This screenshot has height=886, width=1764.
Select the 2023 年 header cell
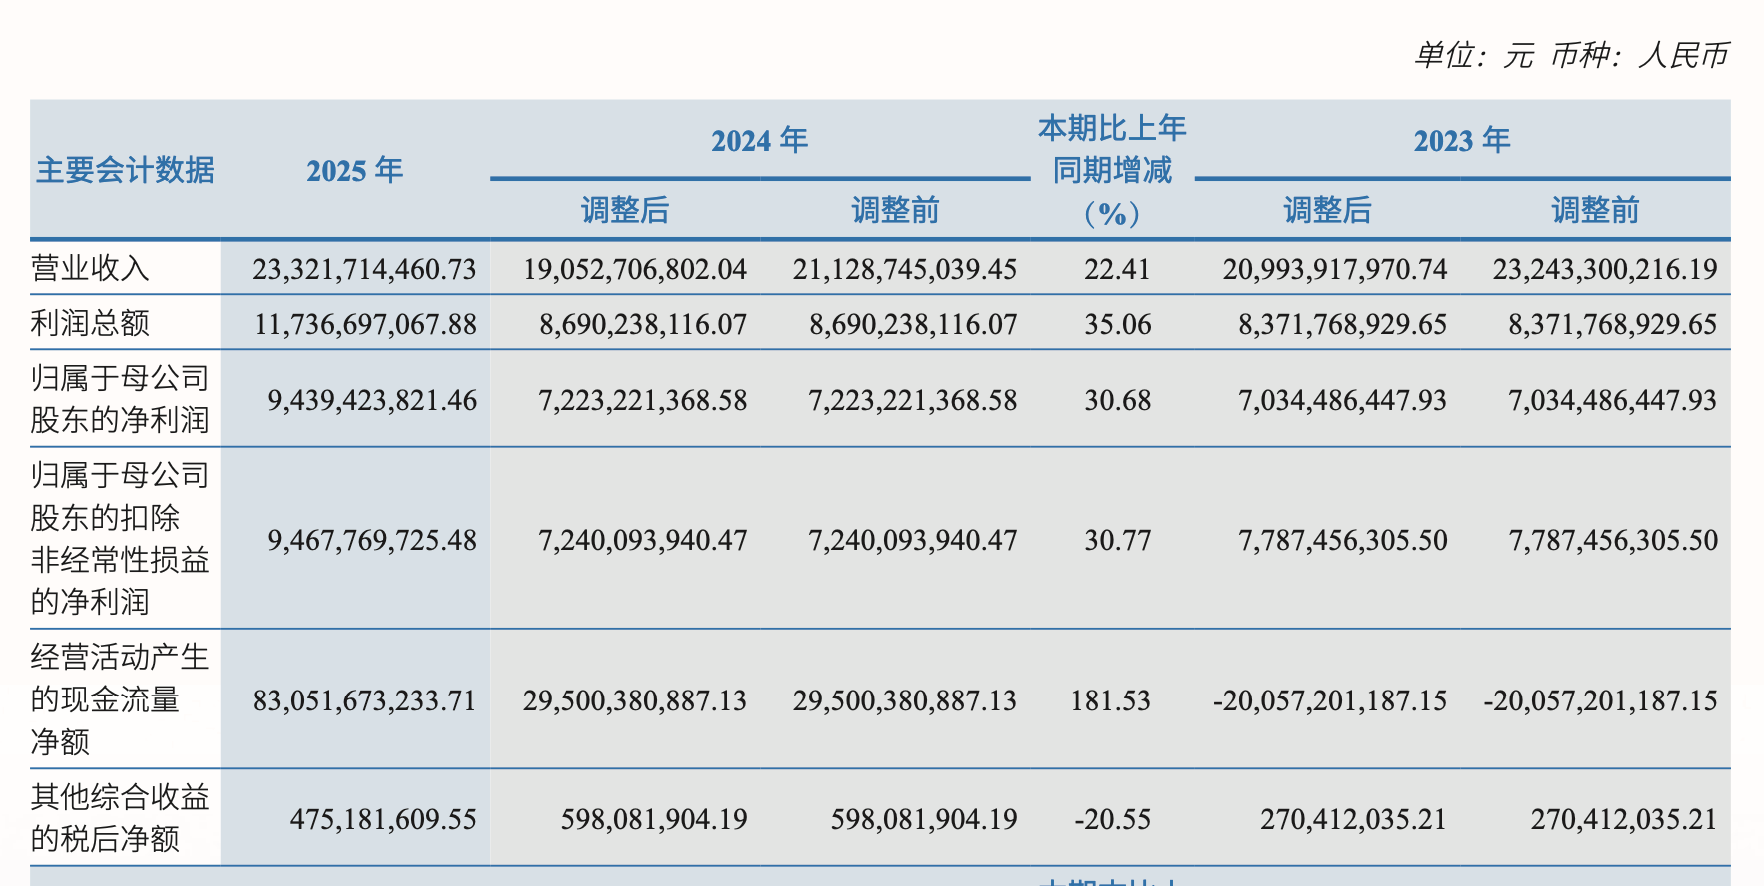[1462, 140]
